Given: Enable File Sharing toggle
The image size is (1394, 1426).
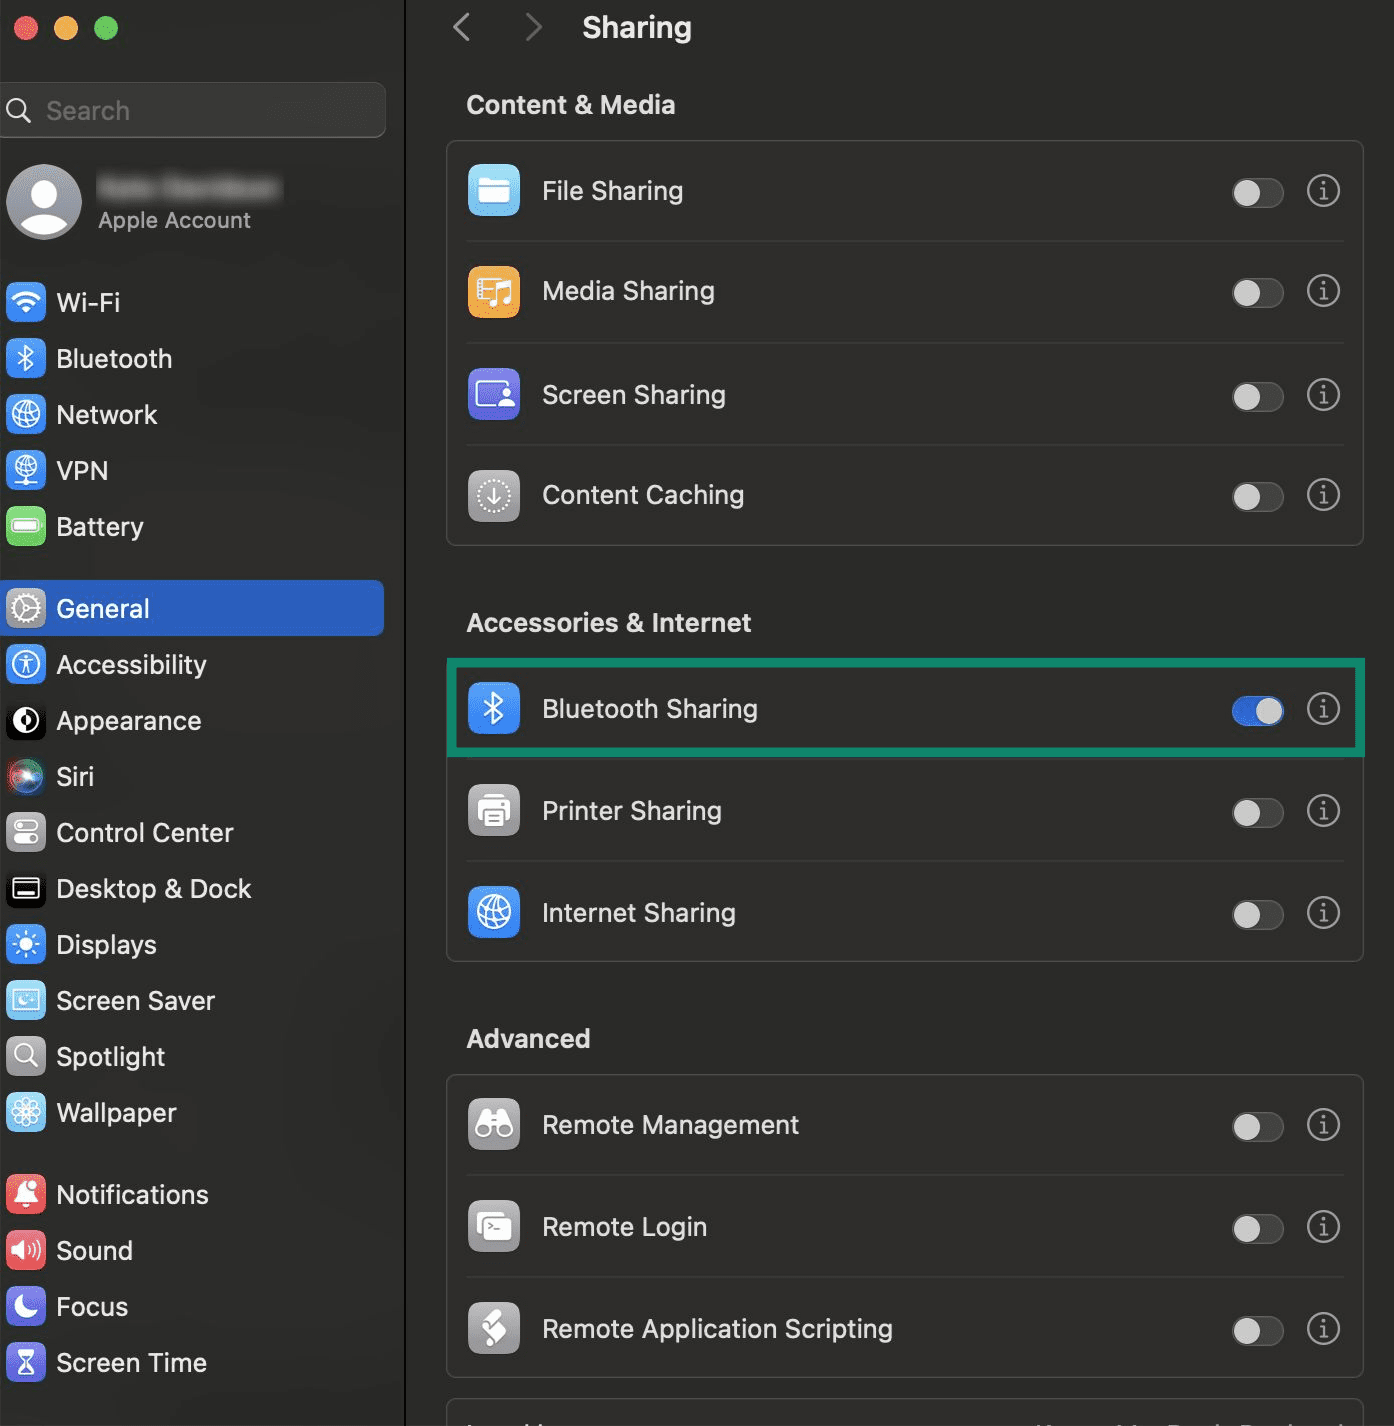Looking at the screenshot, I should pyautogui.click(x=1257, y=192).
